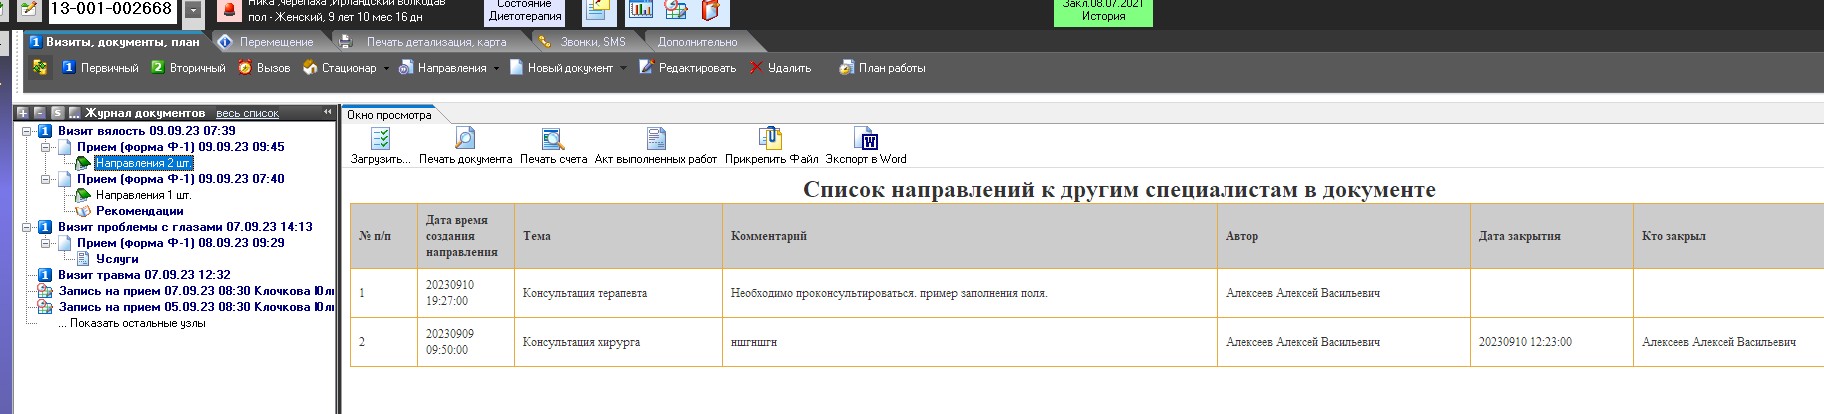Collapse the Визит проблемы с глазами node
The width and height of the screenshot is (1824, 414).
coord(27,227)
